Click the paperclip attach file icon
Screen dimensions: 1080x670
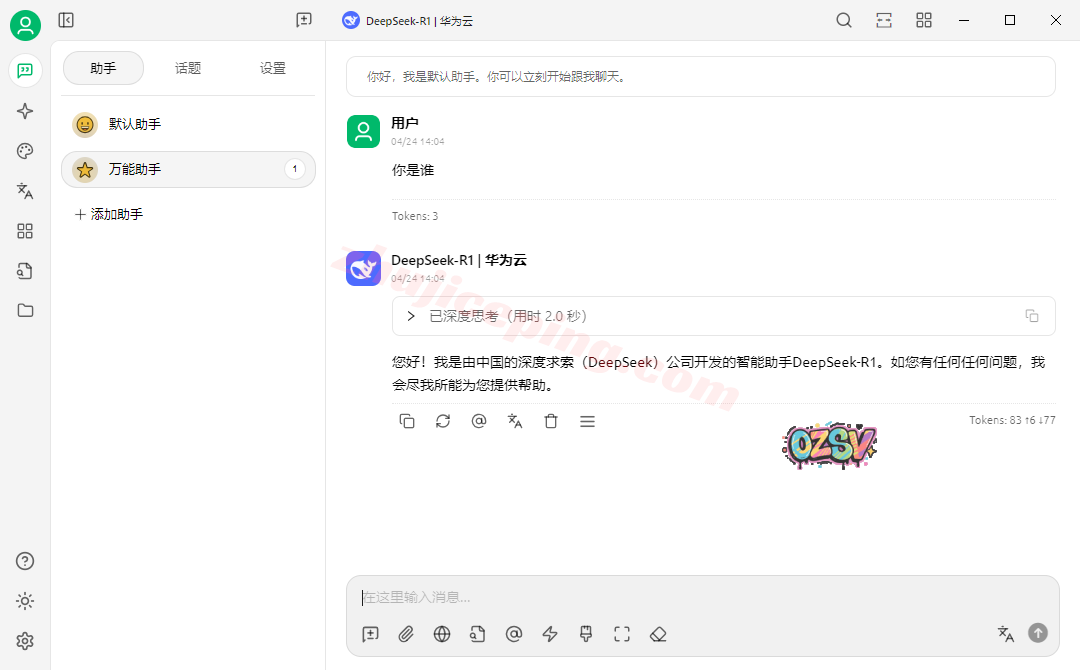pyautogui.click(x=406, y=634)
